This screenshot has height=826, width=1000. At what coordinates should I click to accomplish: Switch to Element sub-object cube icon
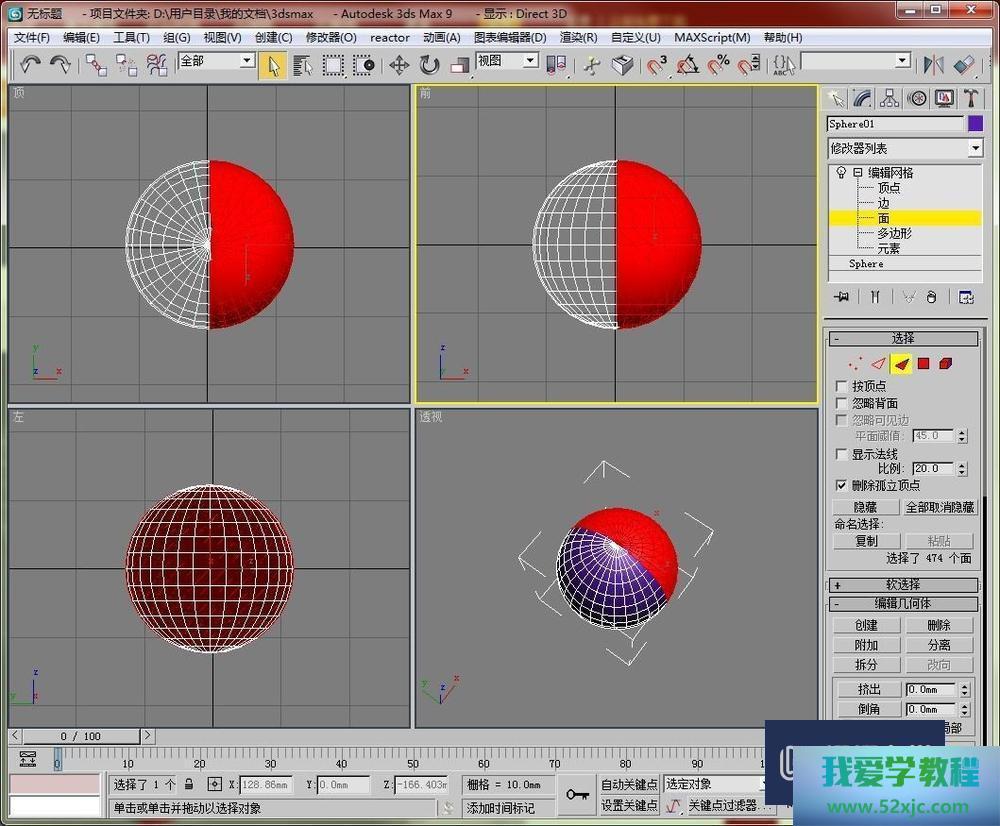pyautogui.click(x=946, y=364)
